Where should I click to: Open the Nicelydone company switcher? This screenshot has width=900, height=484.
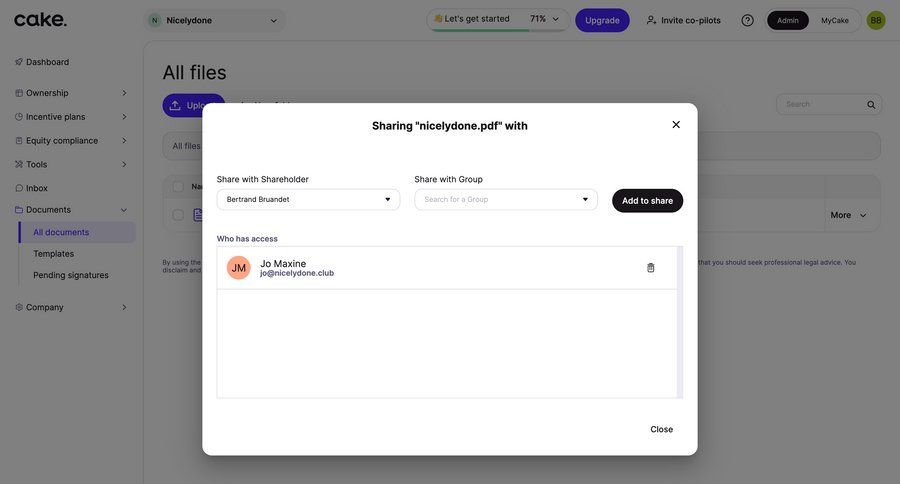coord(213,20)
